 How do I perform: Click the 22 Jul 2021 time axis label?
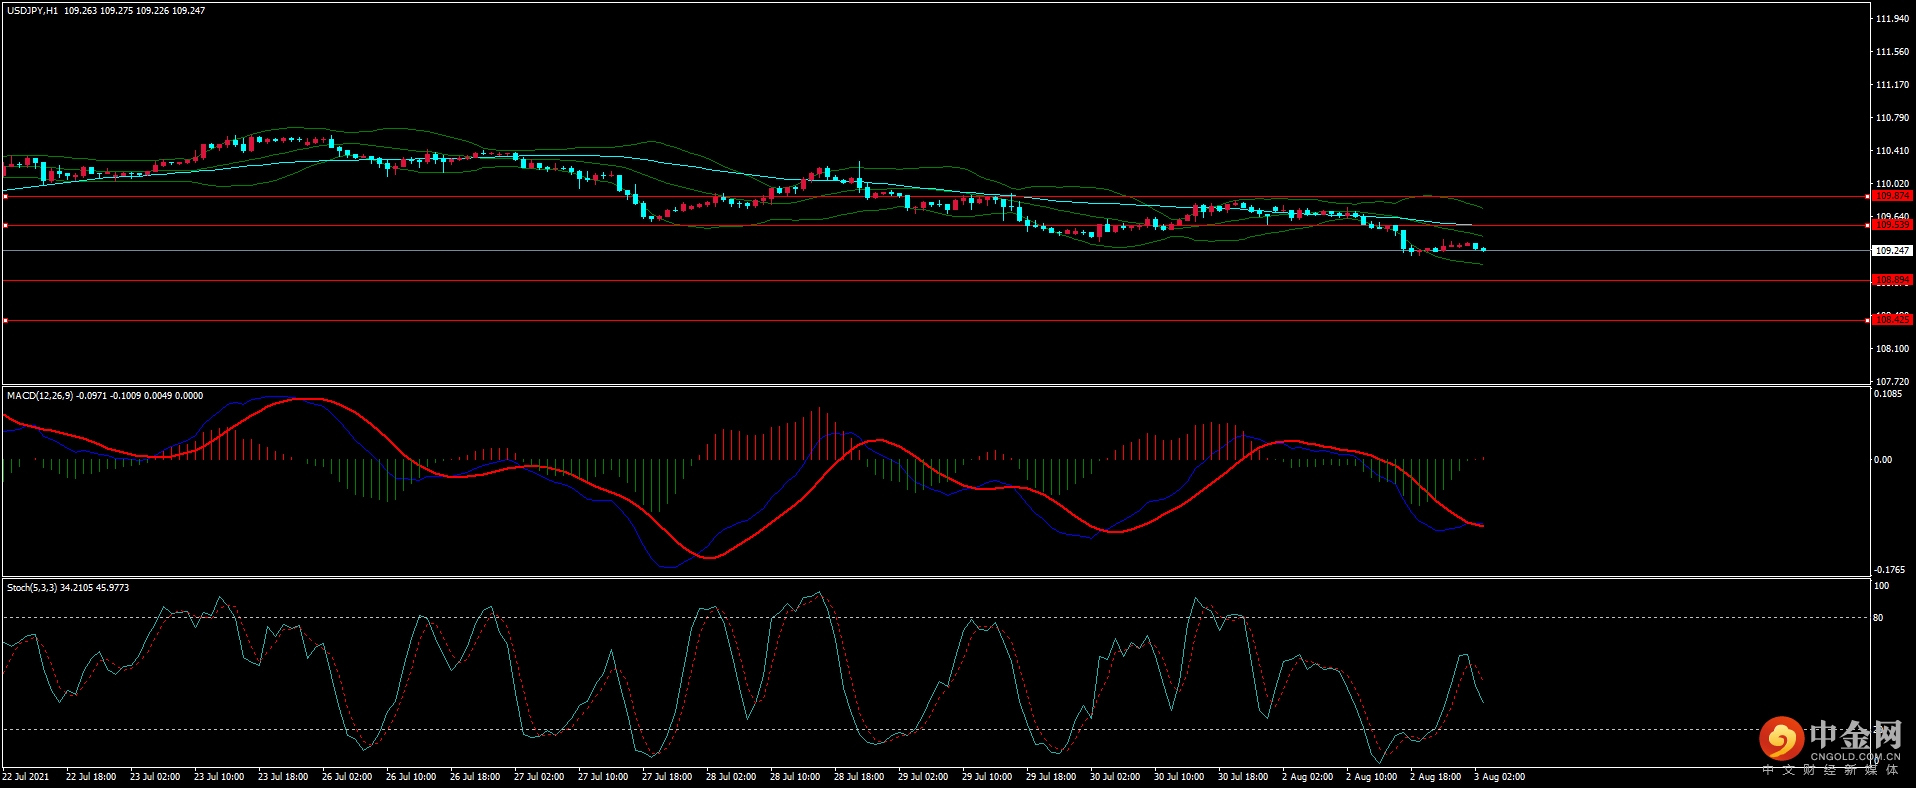coord(26,777)
